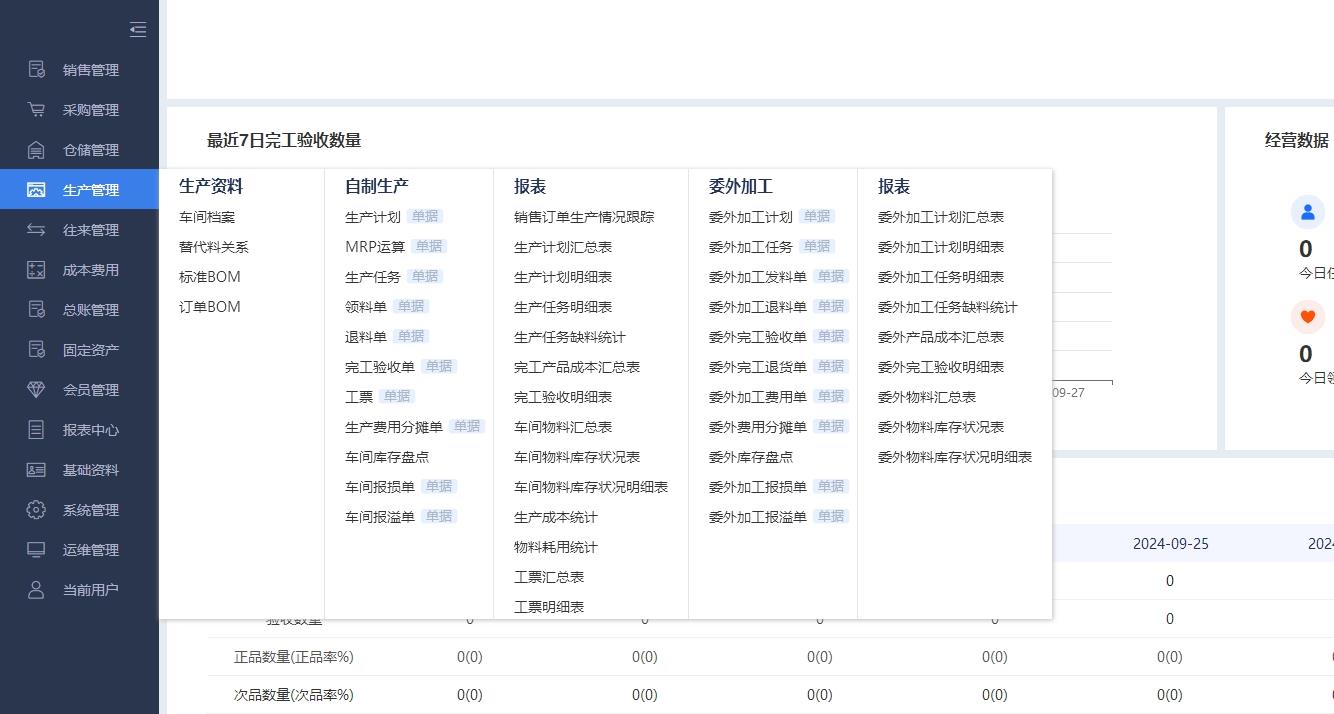Click the calculator icon for 成本费用
This screenshot has height=714, width=1334.
coord(36,270)
